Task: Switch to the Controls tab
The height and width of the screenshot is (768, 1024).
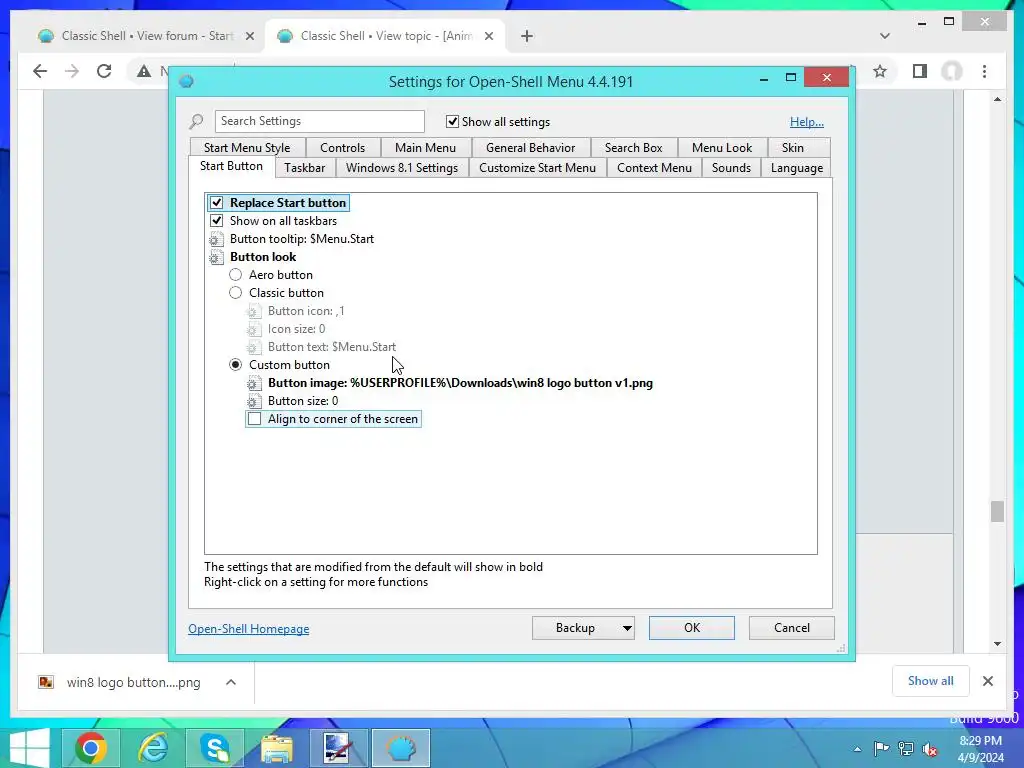Action: click(342, 148)
